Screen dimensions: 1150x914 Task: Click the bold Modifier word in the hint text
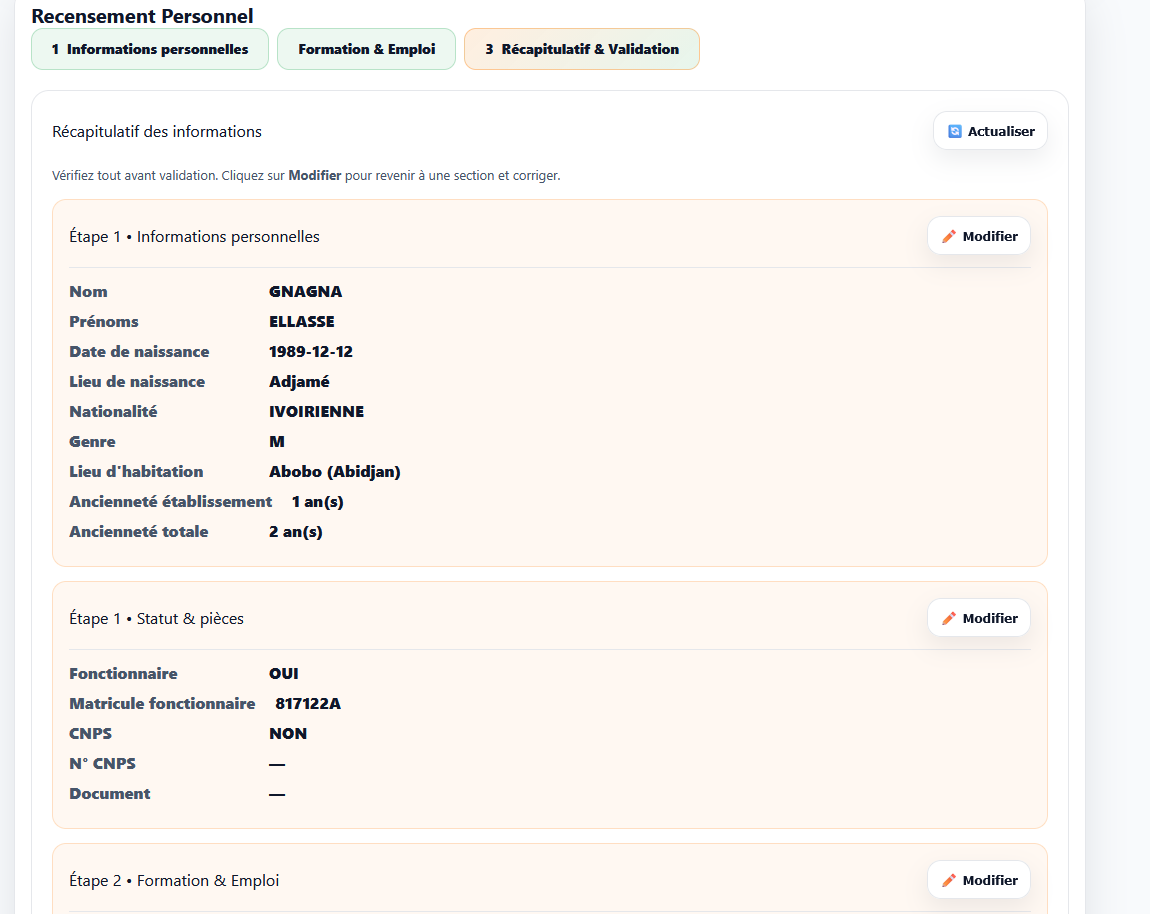(314, 176)
